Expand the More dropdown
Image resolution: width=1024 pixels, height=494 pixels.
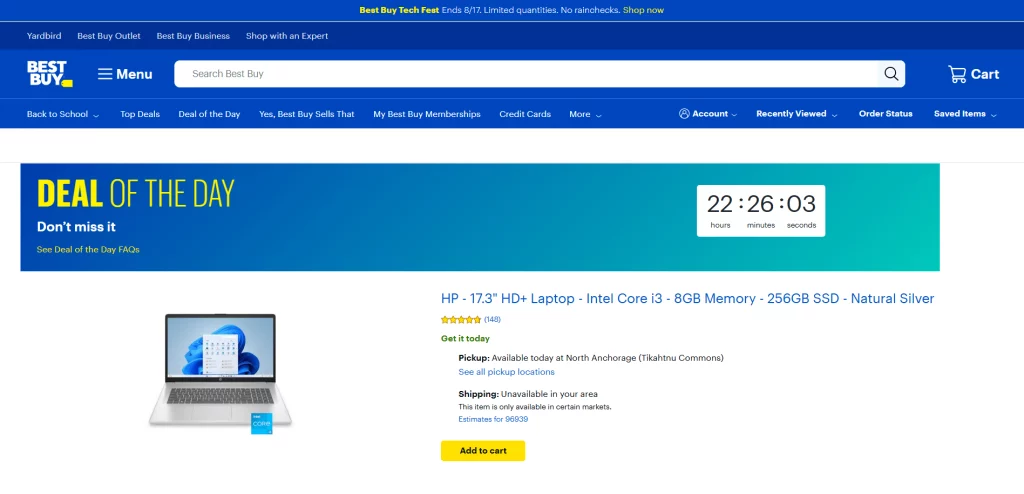click(585, 114)
